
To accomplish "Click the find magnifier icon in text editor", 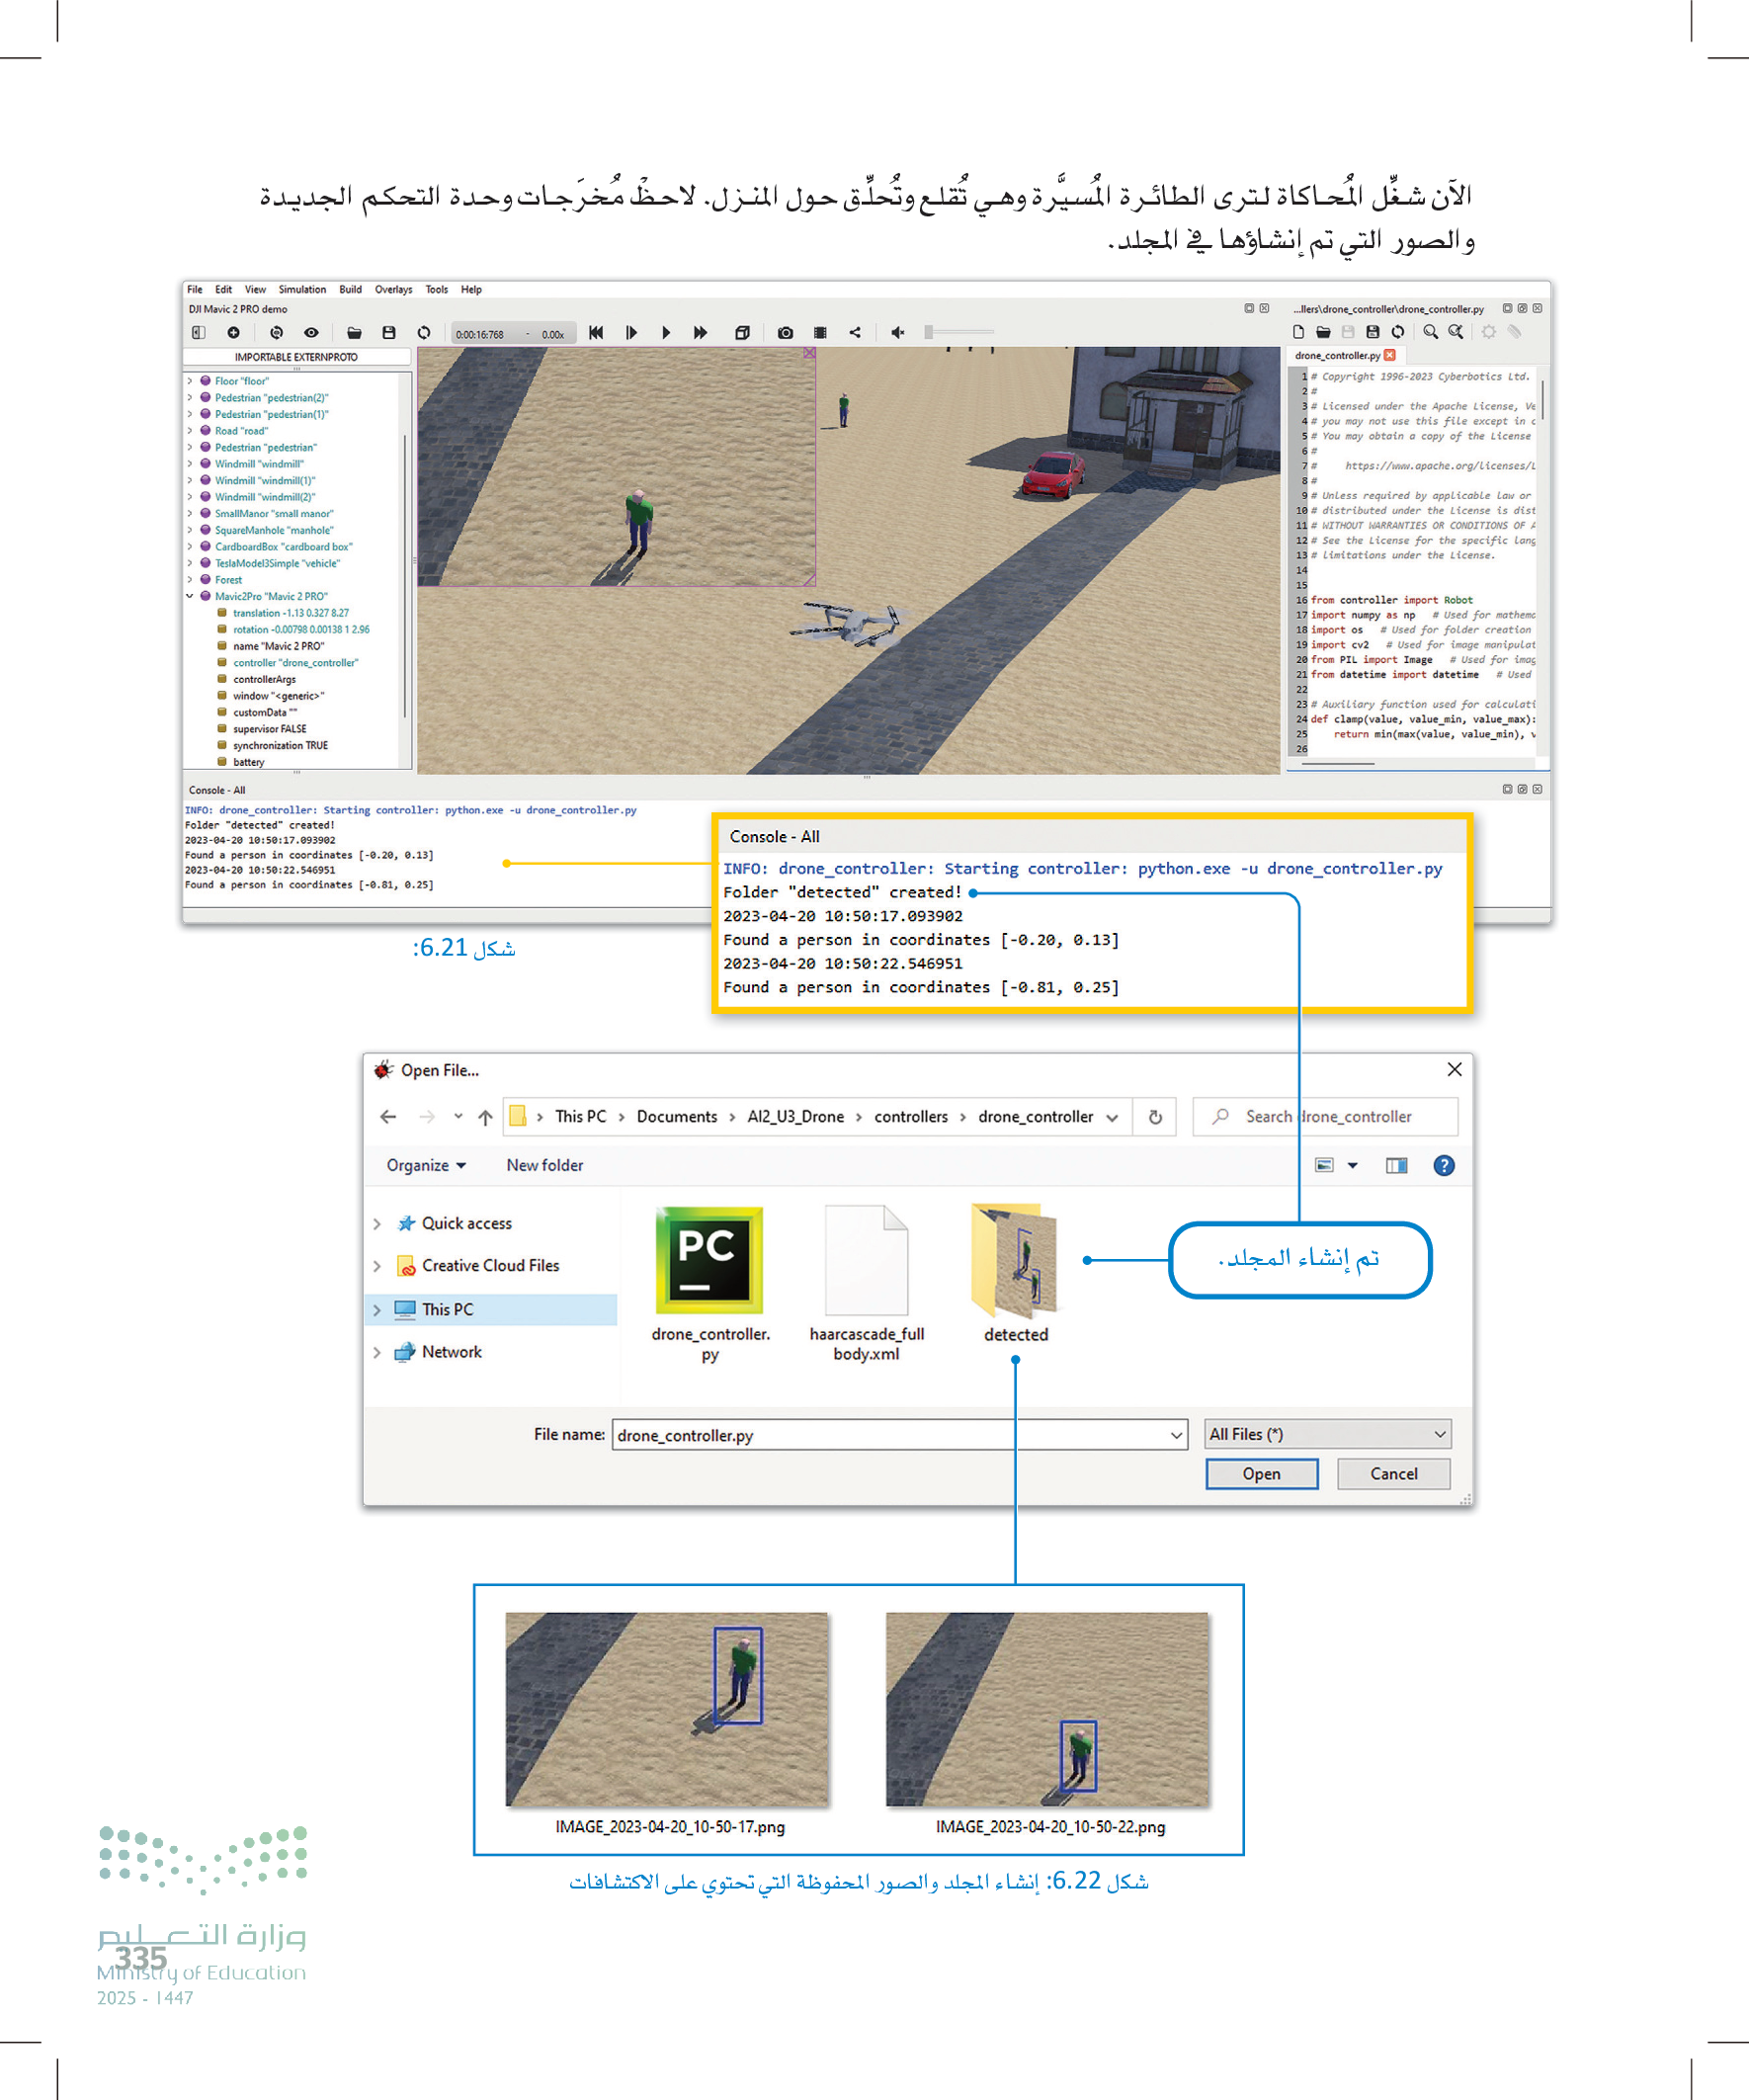I will pos(1430,332).
